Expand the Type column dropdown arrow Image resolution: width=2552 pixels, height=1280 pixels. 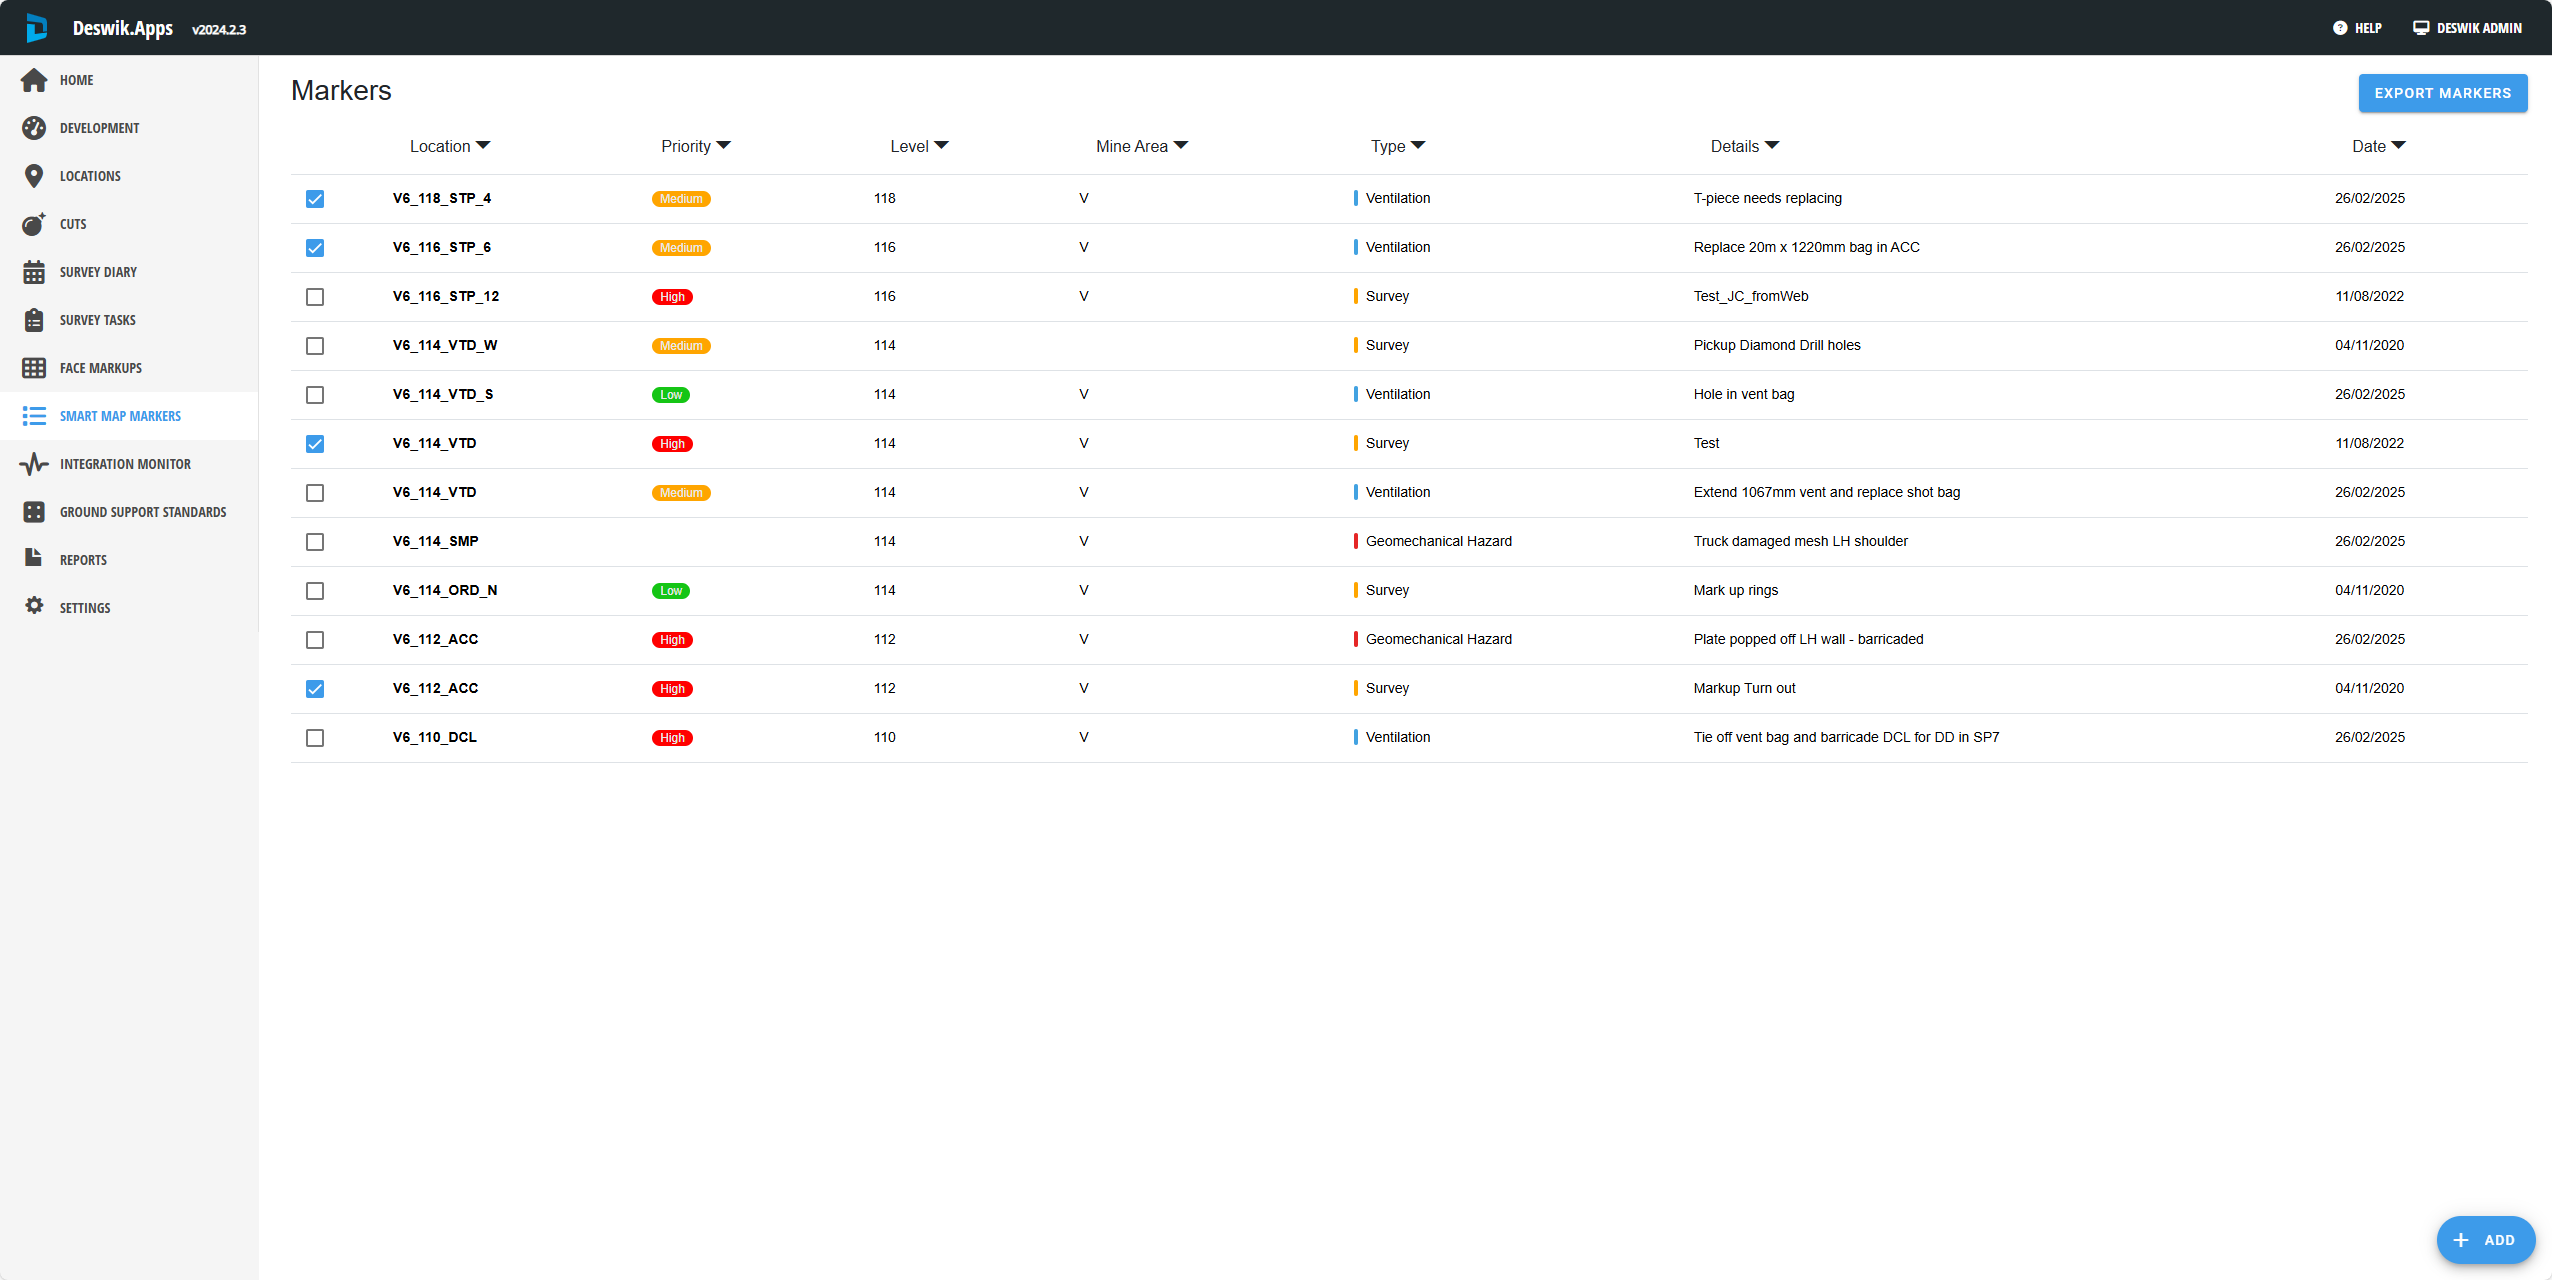point(1418,146)
